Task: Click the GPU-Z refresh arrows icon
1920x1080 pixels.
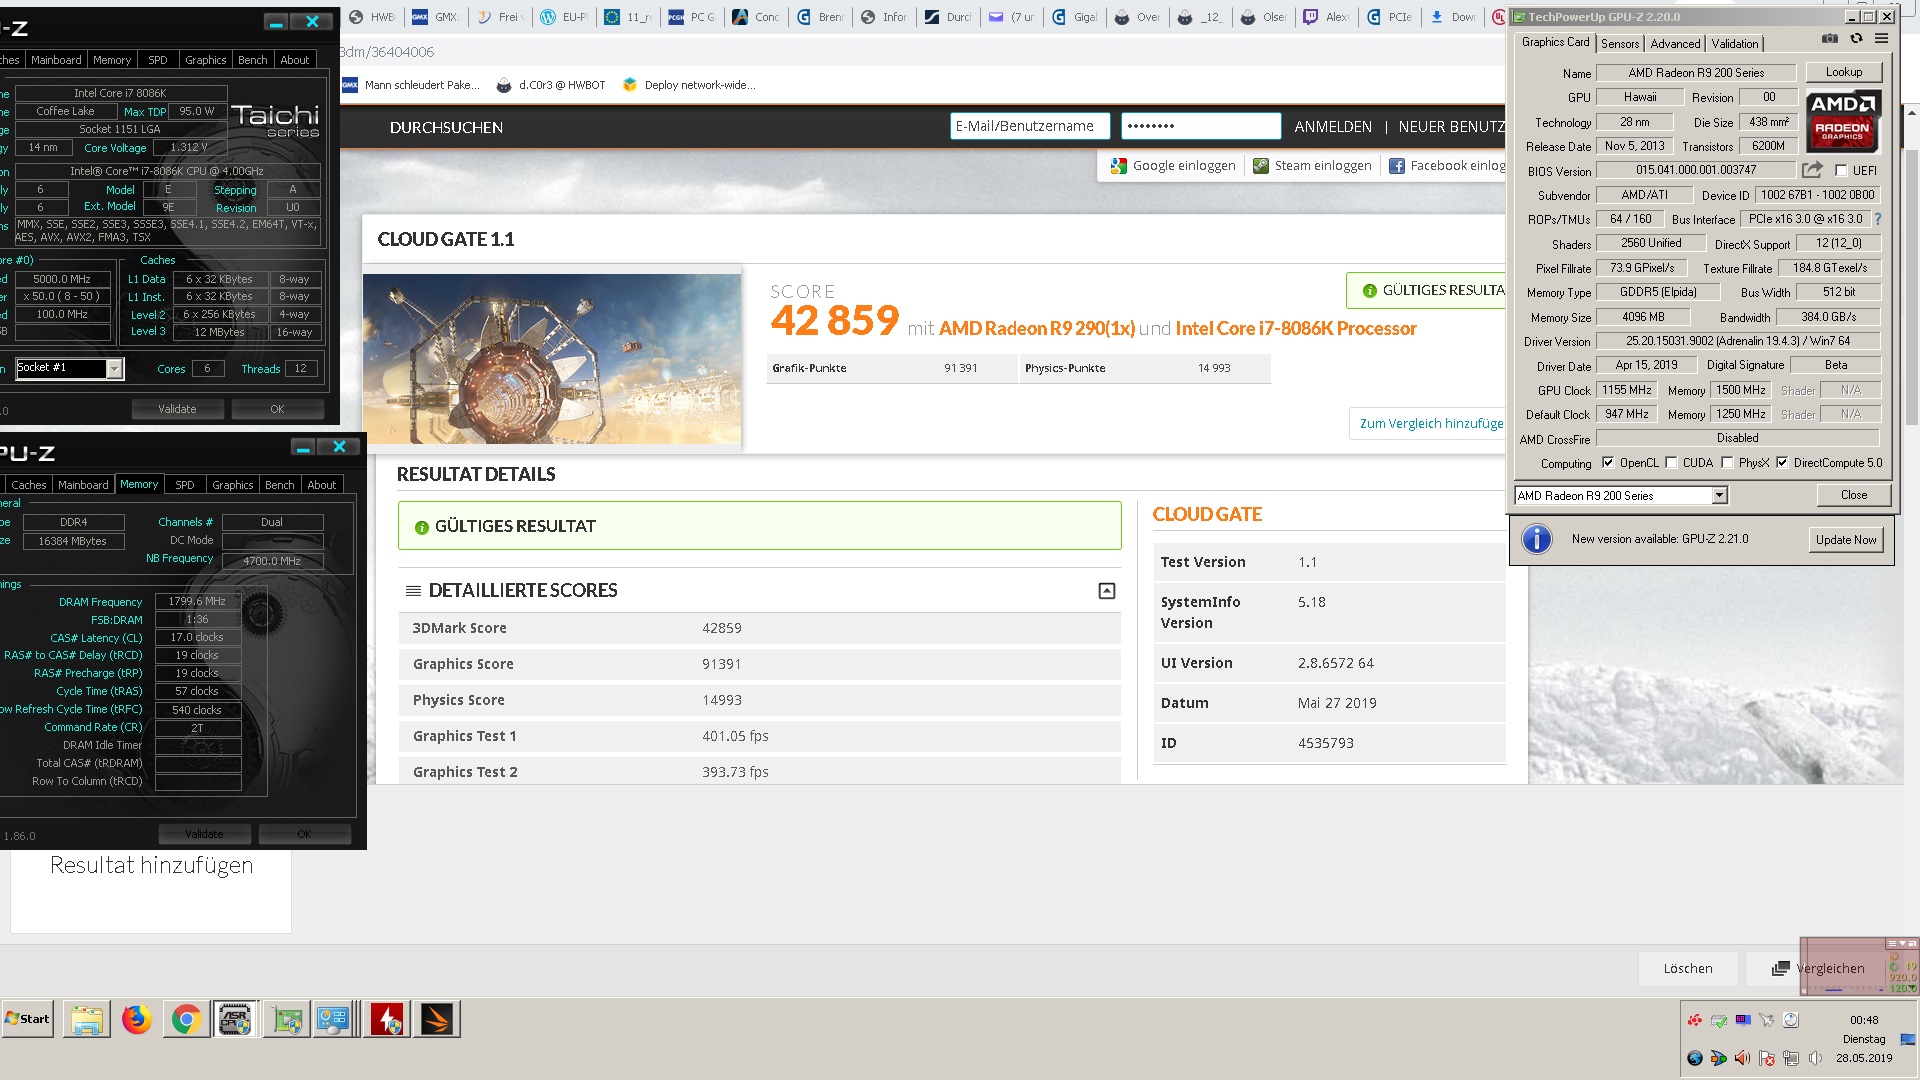Action: coord(1856,39)
